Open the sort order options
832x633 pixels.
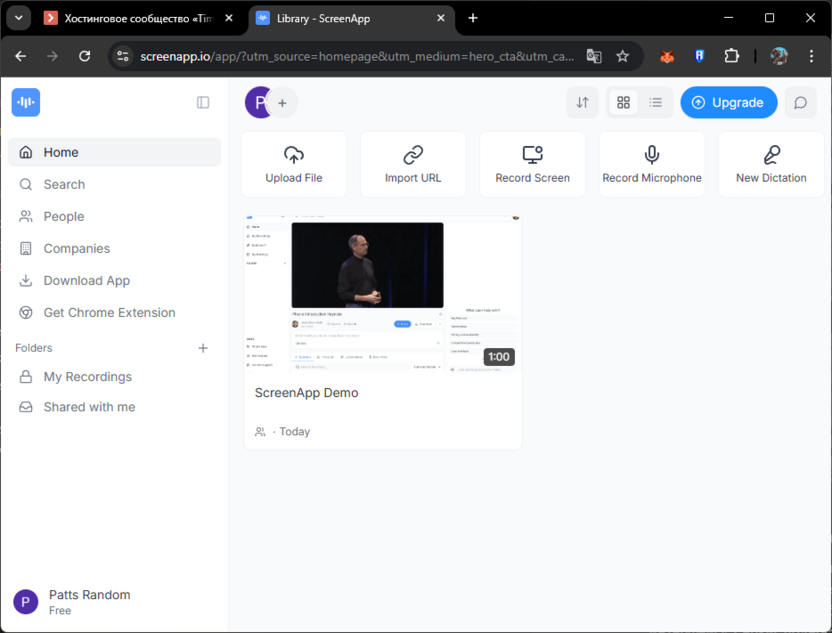point(582,102)
